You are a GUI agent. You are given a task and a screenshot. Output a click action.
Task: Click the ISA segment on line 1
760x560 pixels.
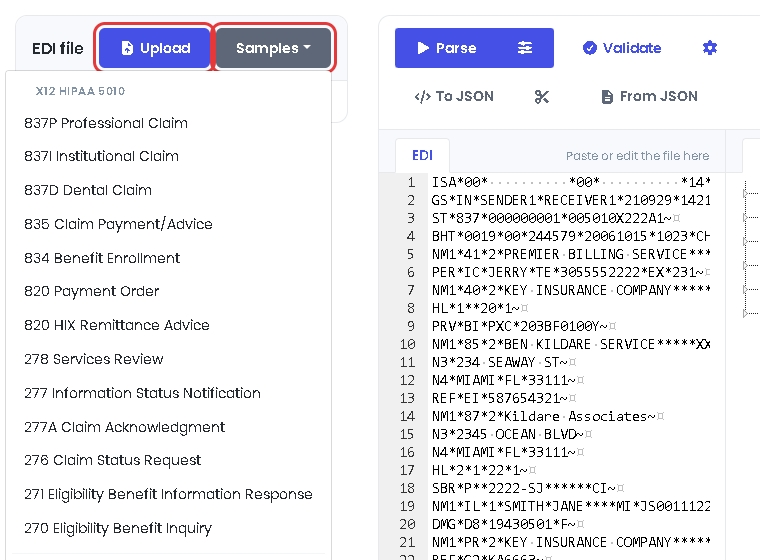tap(570, 182)
